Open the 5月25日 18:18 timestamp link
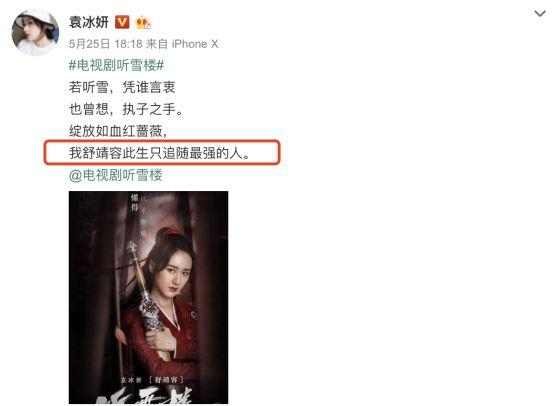This screenshot has width=553, height=406. point(105,44)
